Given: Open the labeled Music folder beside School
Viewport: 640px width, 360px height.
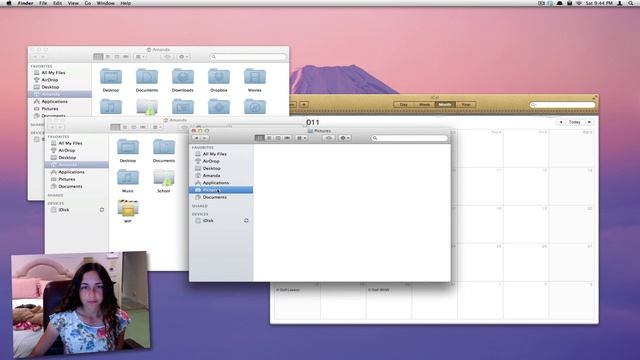Looking at the screenshot, I should 128,181.
